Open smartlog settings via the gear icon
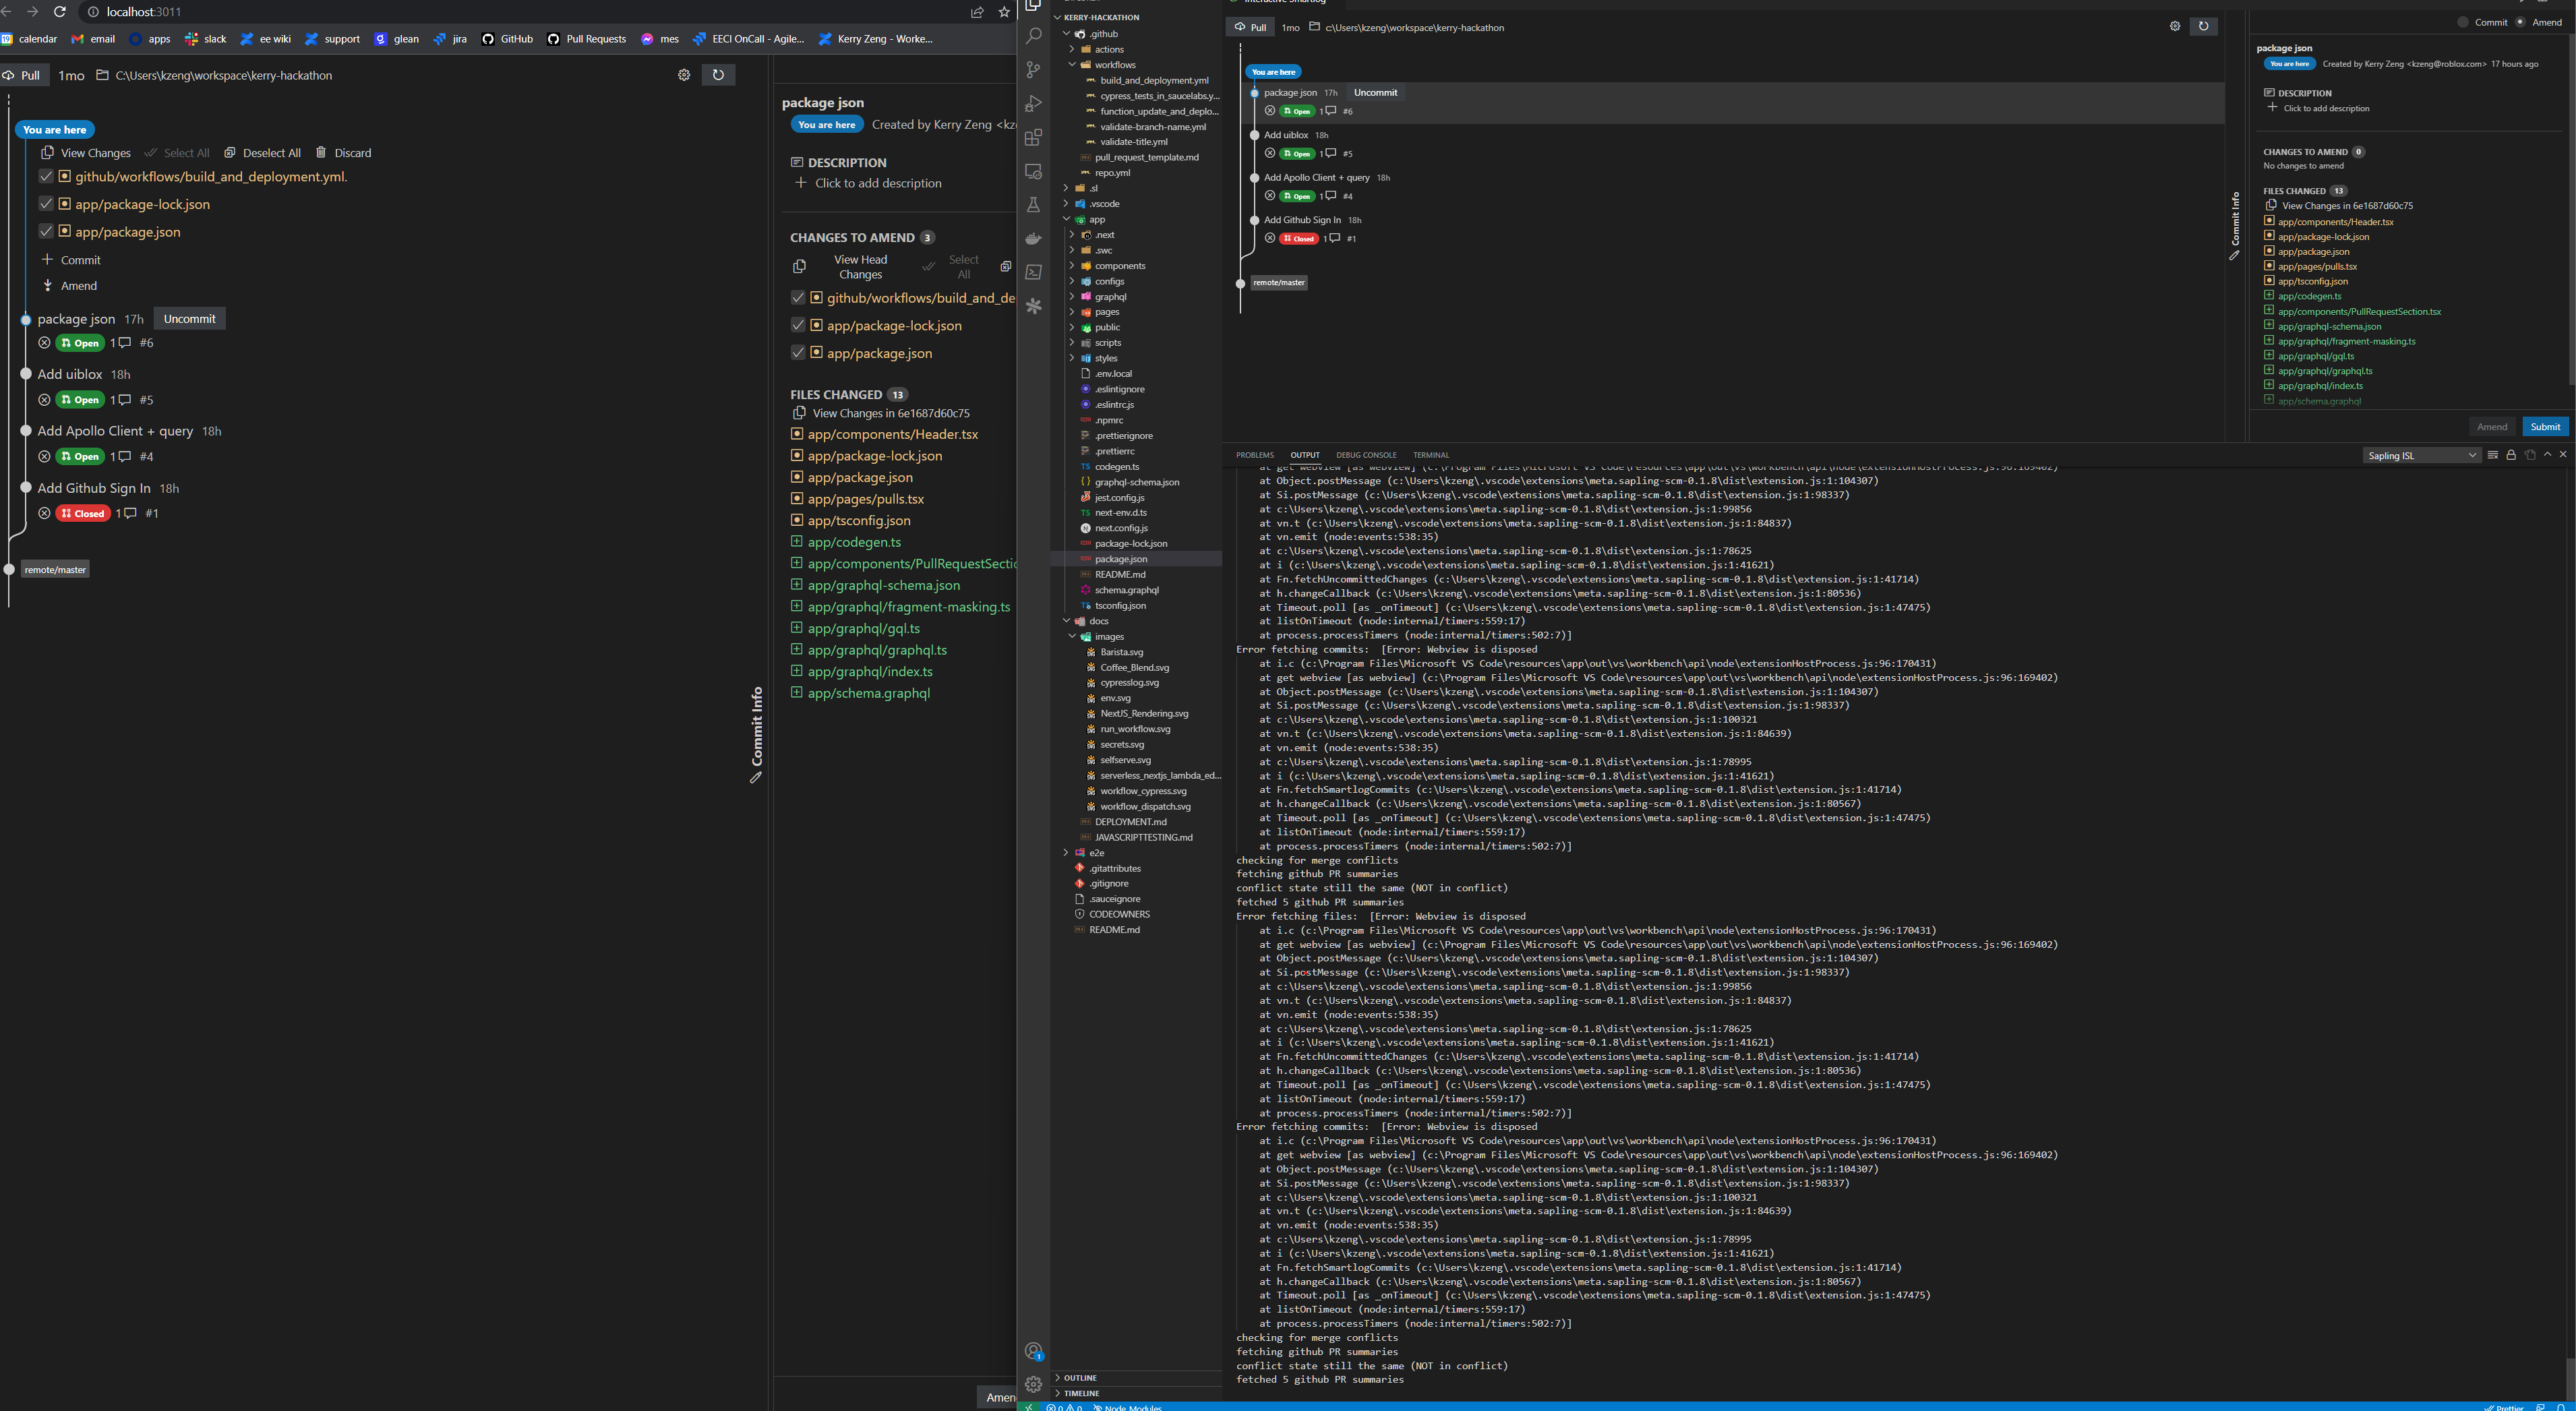The height and width of the screenshot is (1411, 2576). [684, 74]
